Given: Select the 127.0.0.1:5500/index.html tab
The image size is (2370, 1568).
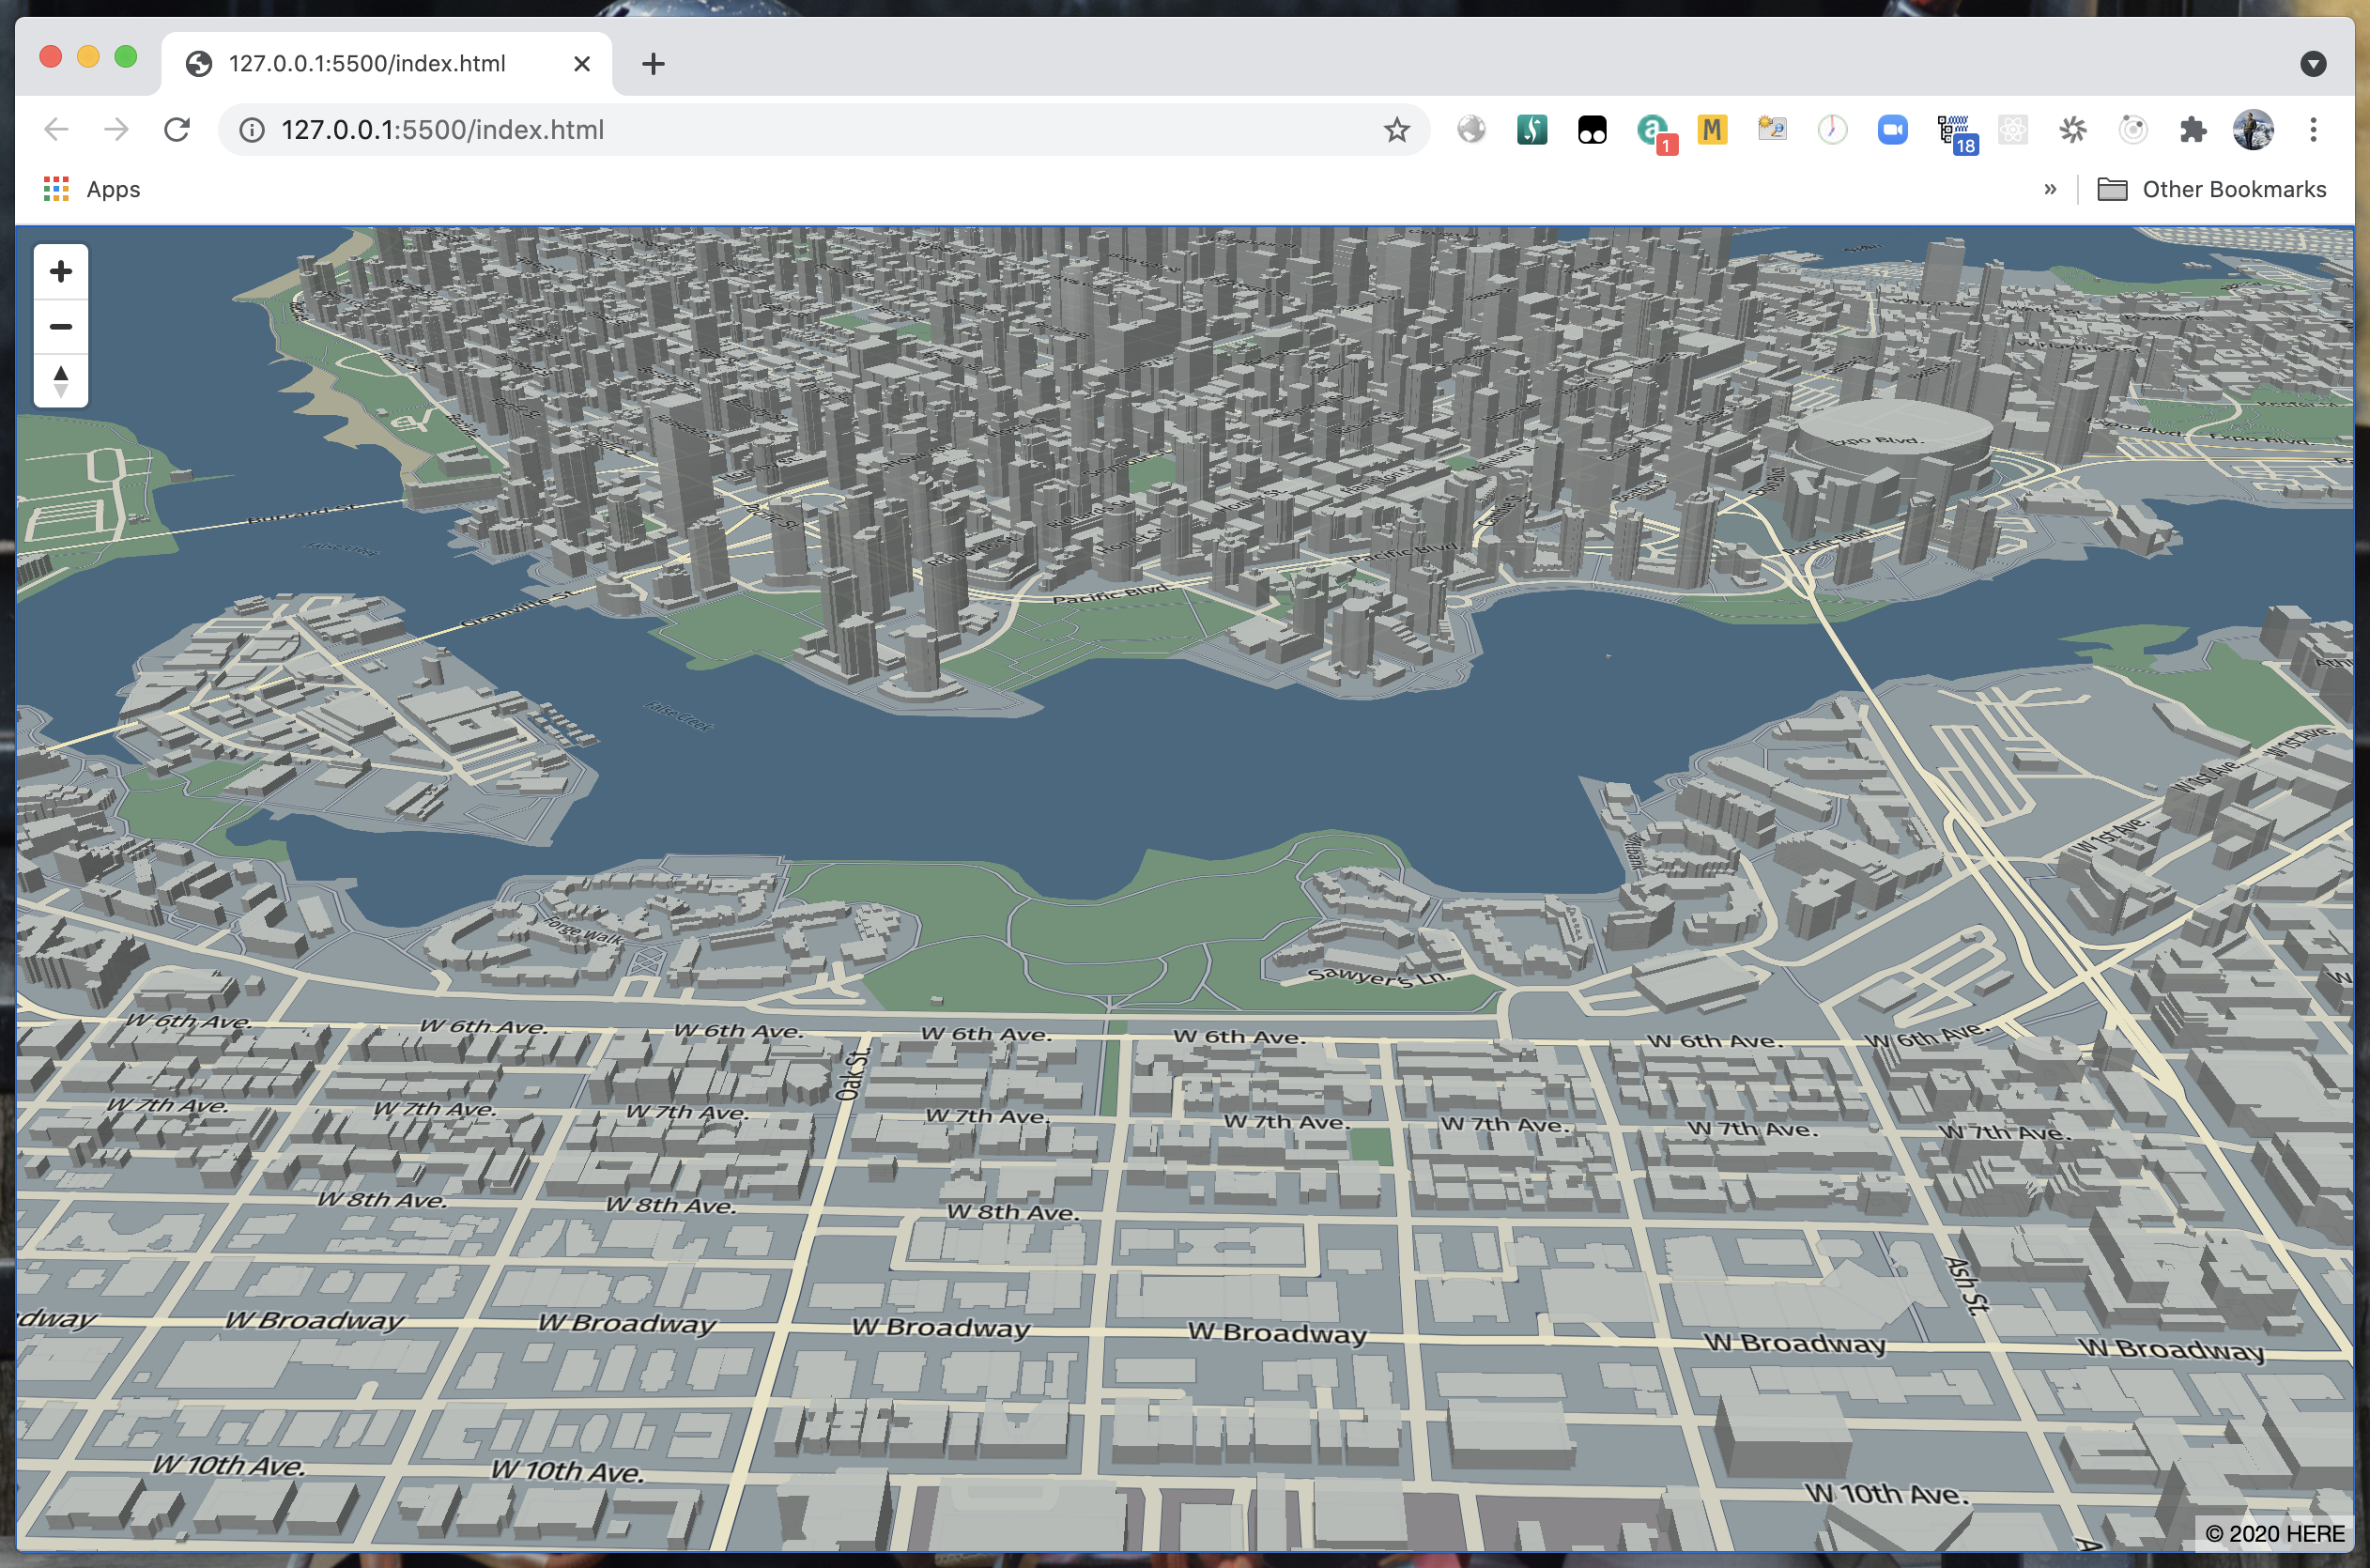Looking at the screenshot, I should tap(367, 64).
